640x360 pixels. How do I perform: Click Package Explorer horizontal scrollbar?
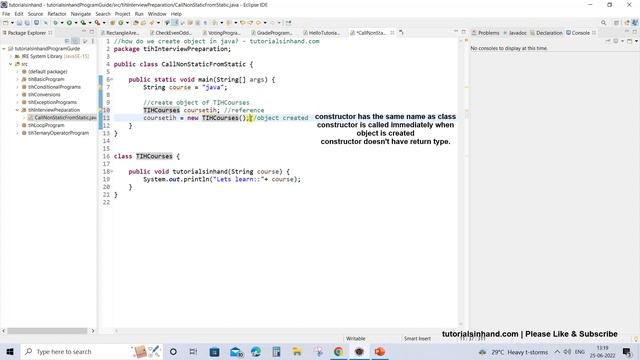pos(47,331)
